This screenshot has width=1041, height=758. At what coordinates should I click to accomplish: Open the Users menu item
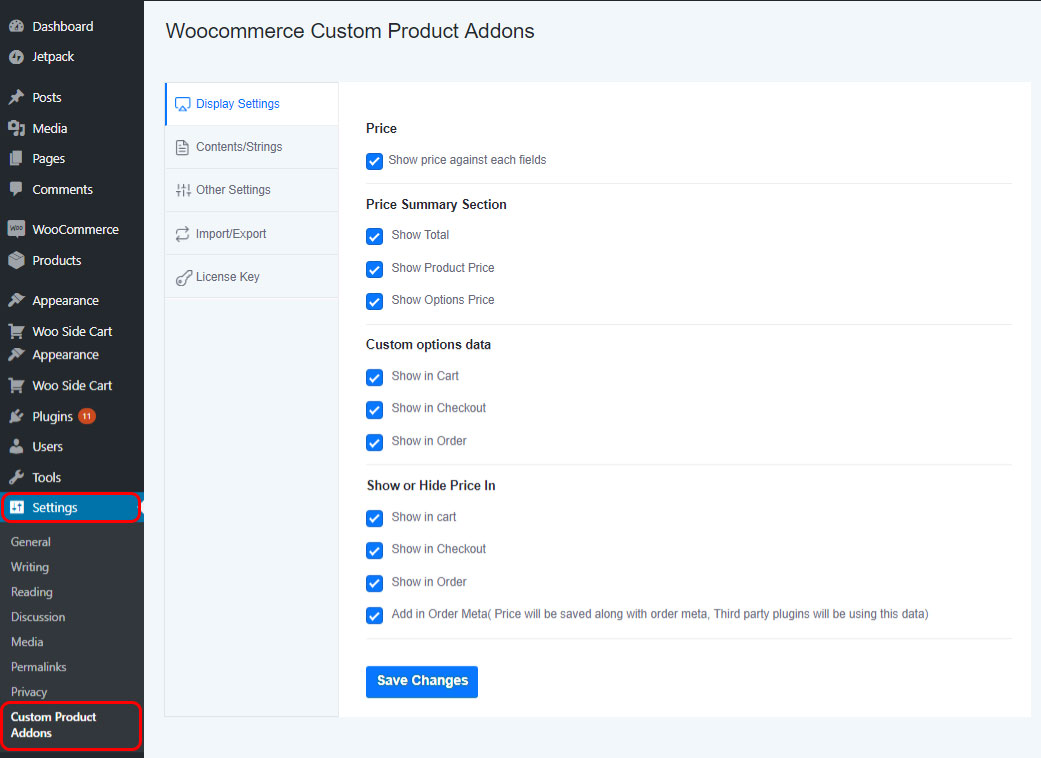(x=72, y=447)
